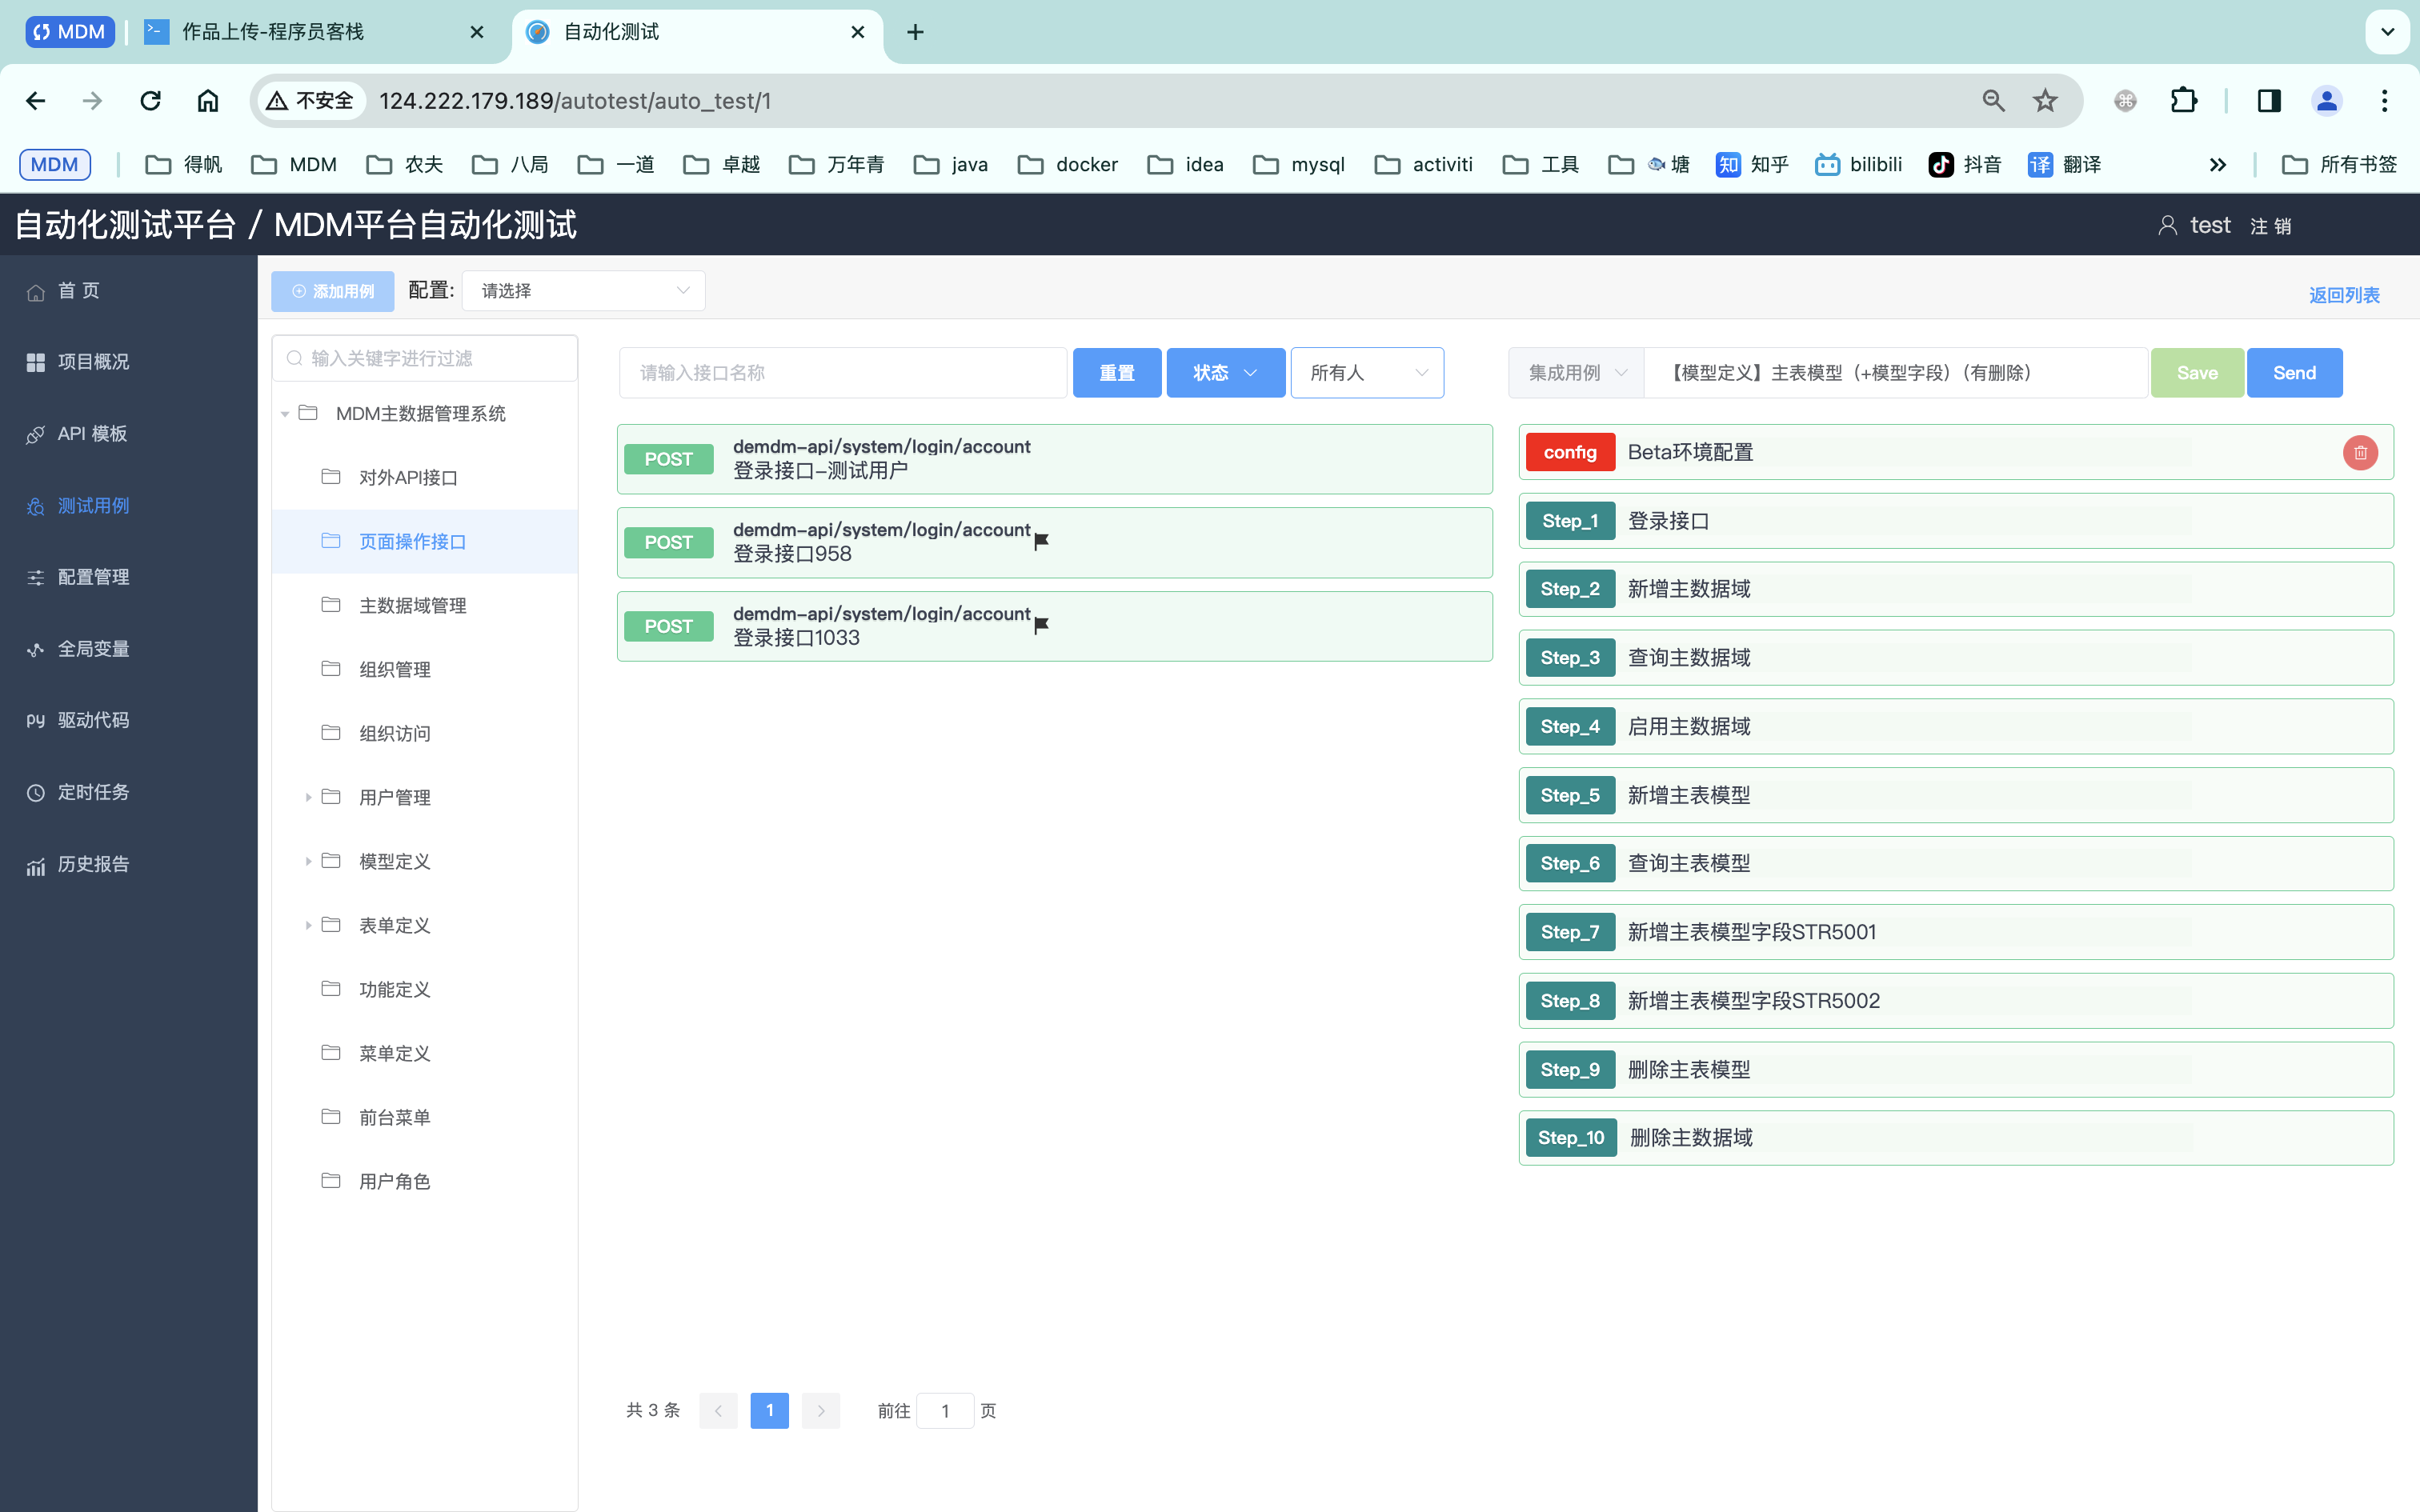Open 配置管理 in sidebar
The image size is (2420, 1512).
128,577
